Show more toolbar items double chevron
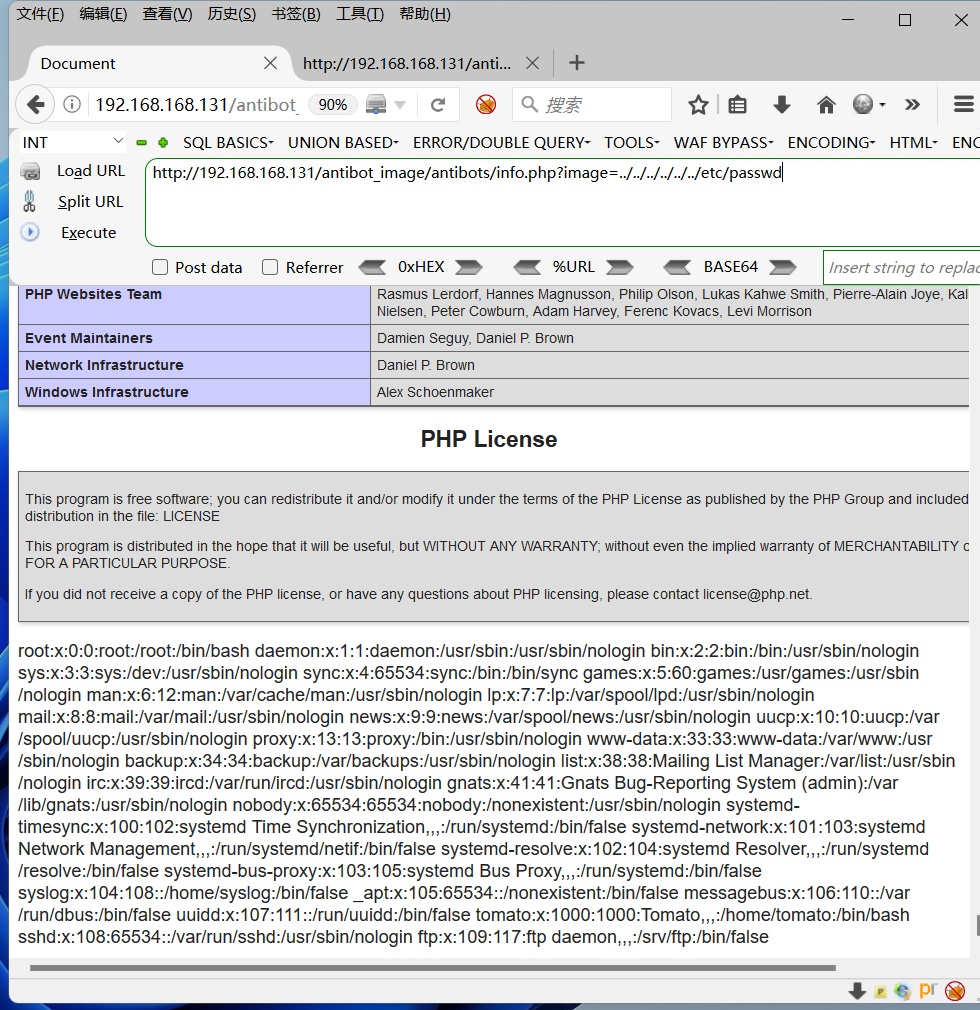 [x=912, y=104]
